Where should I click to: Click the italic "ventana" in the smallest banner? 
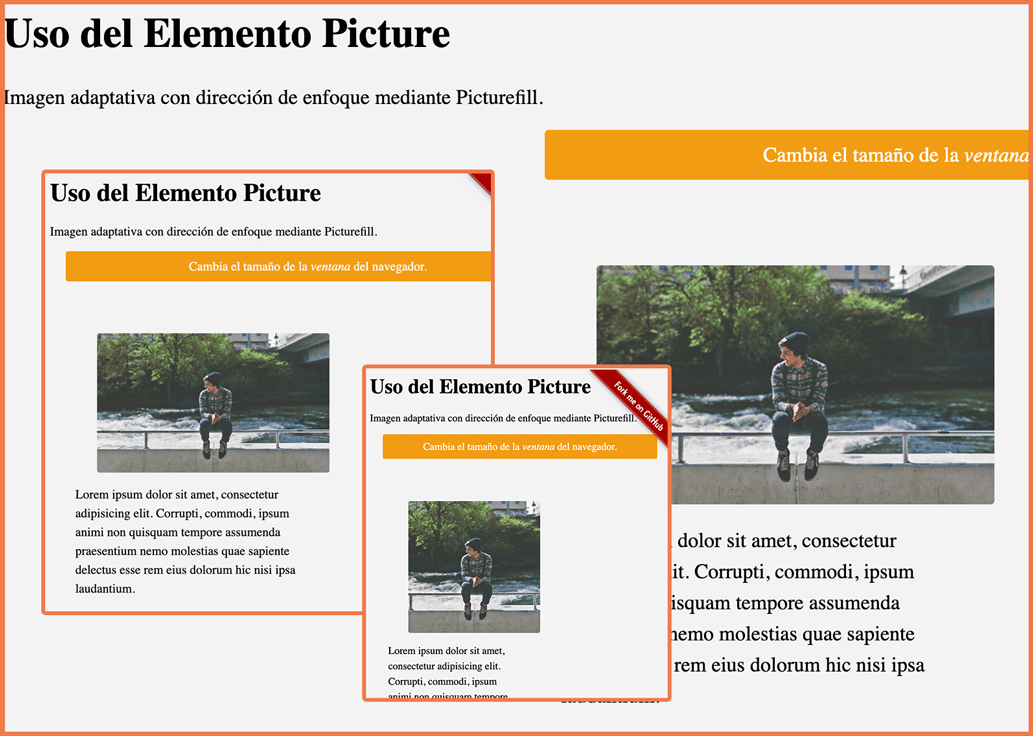coord(538,447)
